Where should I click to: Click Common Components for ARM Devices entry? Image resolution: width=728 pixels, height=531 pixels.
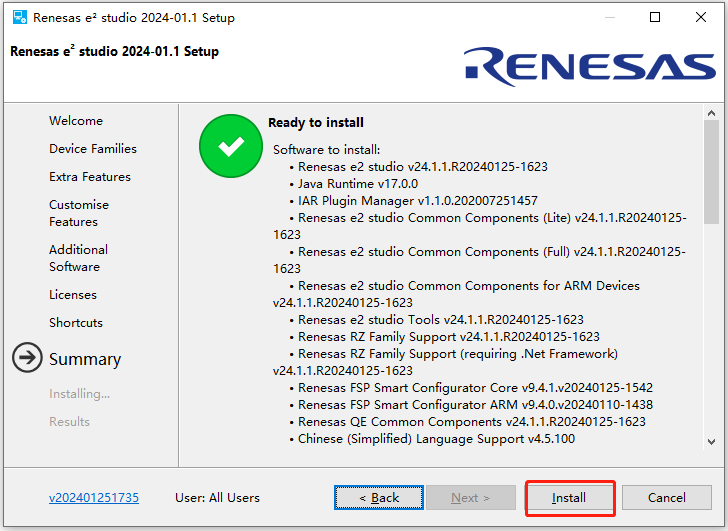pos(456,294)
